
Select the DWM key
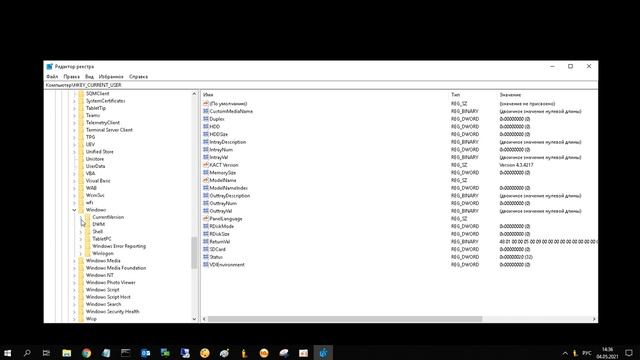click(99, 224)
